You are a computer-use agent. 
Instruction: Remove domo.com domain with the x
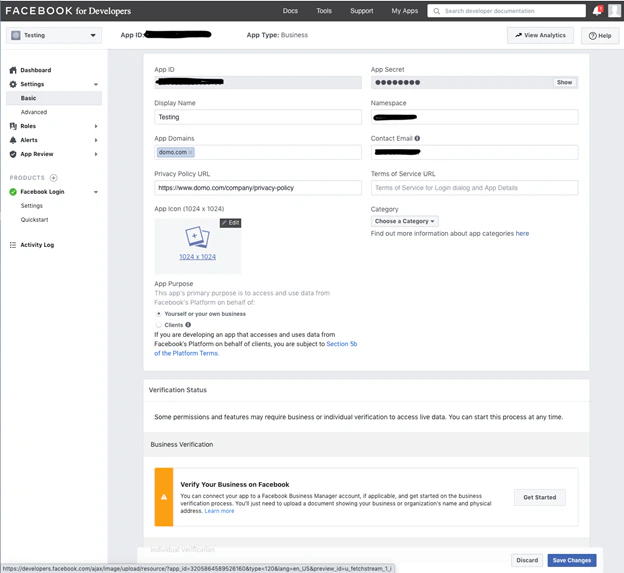[x=190, y=152]
